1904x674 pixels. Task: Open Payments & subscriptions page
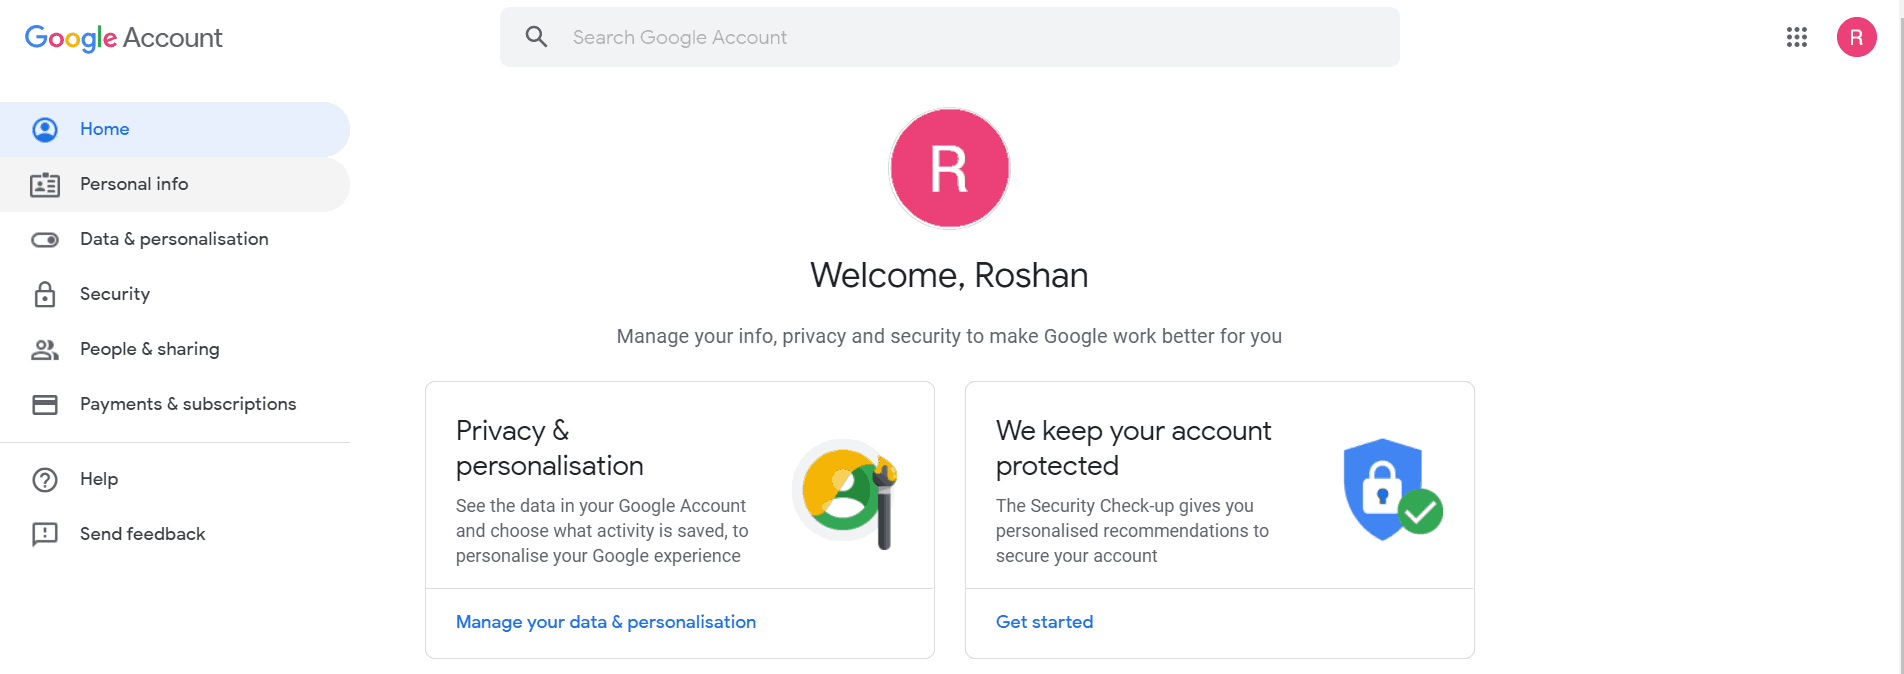tap(188, 404)
